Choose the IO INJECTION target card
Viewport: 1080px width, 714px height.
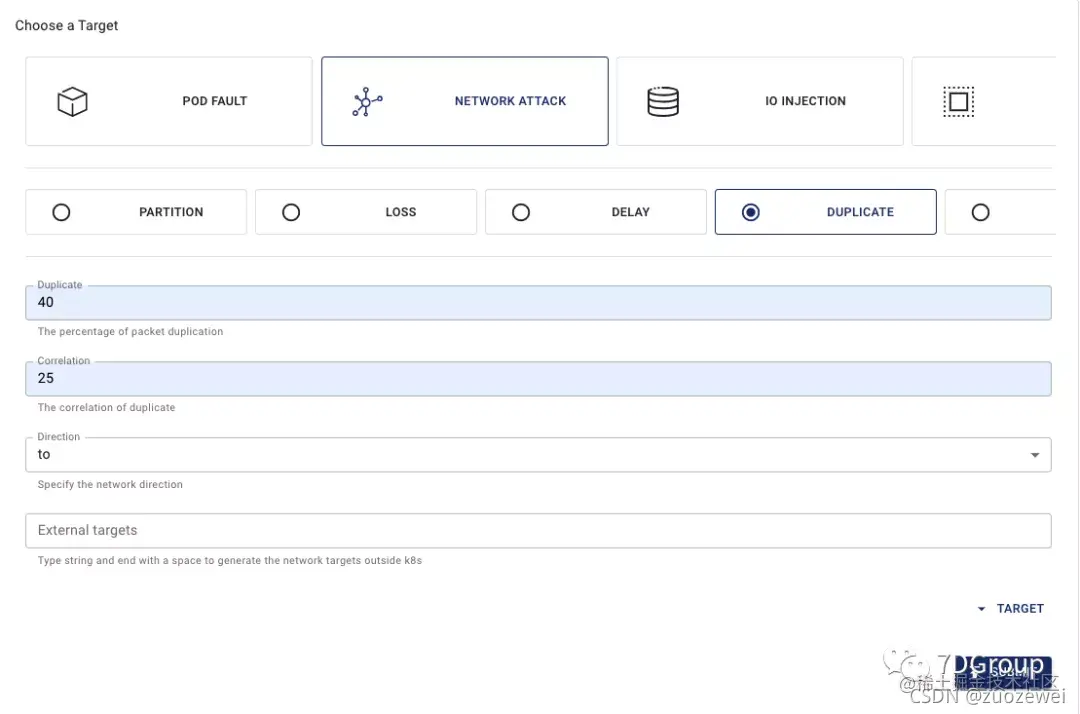pyautogui.click(x=760, y=101)
